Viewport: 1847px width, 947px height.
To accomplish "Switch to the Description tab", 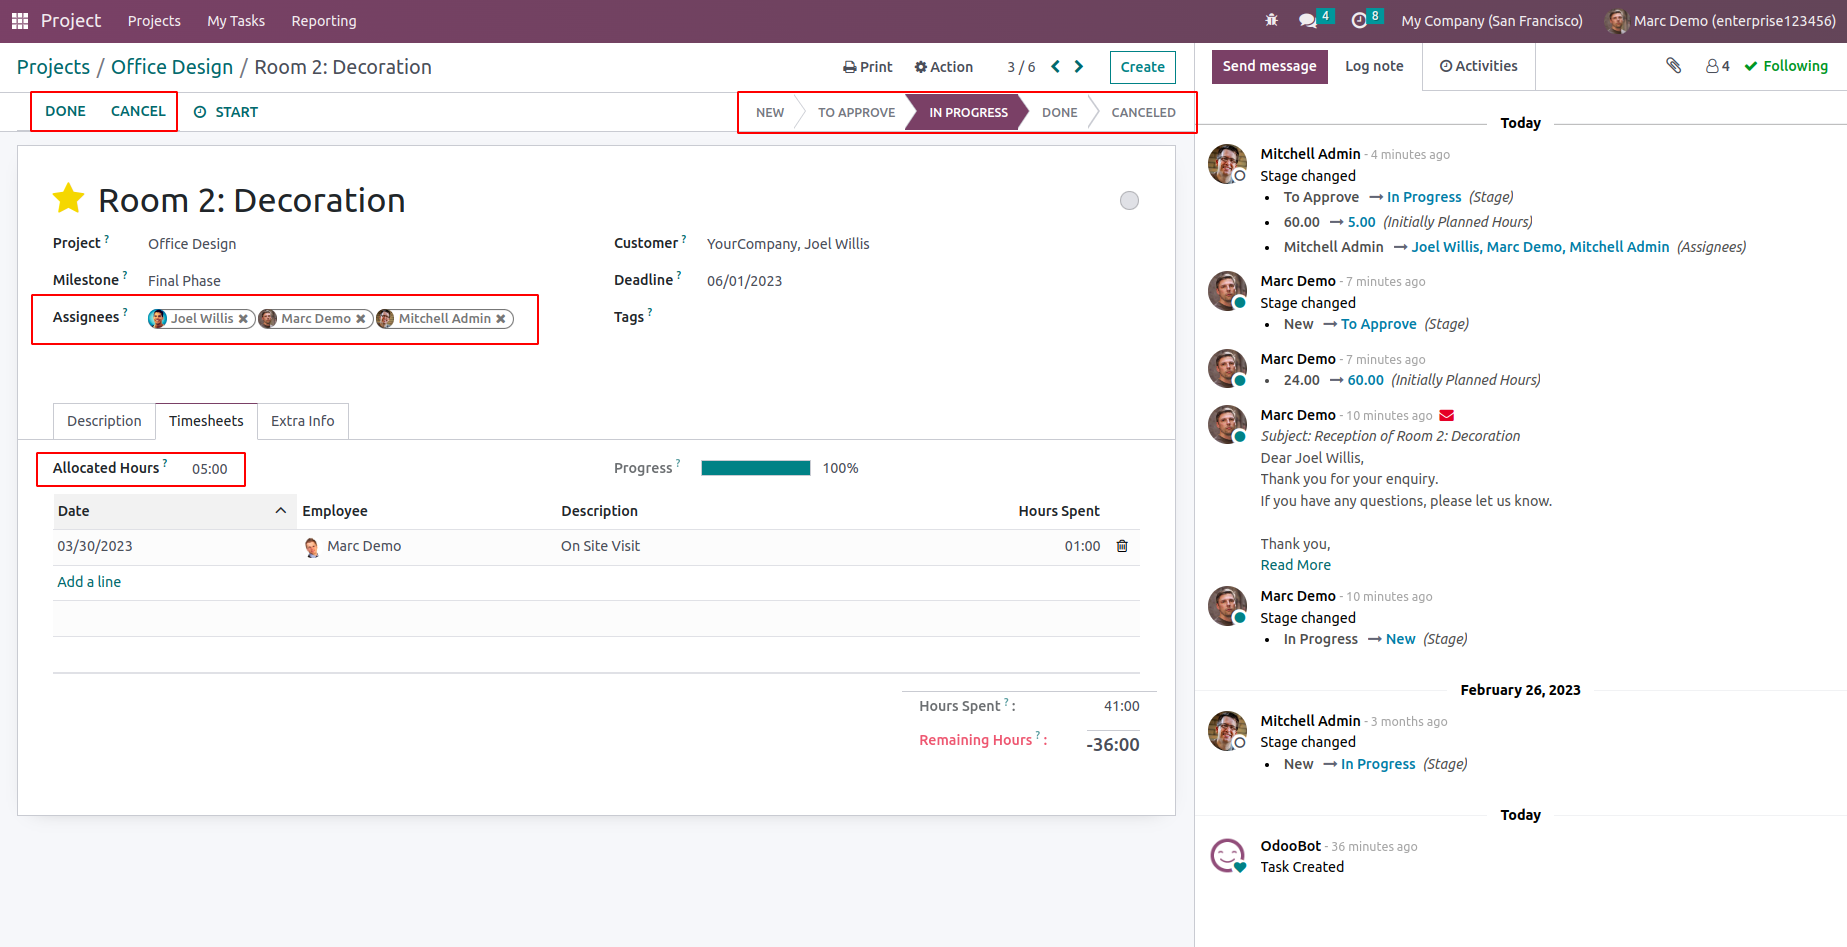I will coord(104,421).
